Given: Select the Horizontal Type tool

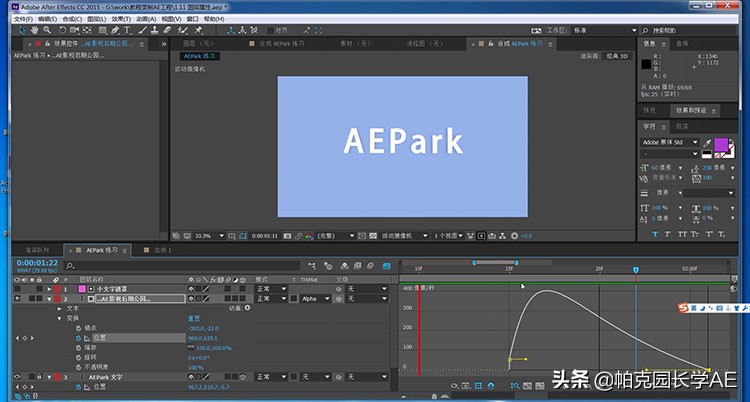Looking at the screenshot, I should click(127, 30).
